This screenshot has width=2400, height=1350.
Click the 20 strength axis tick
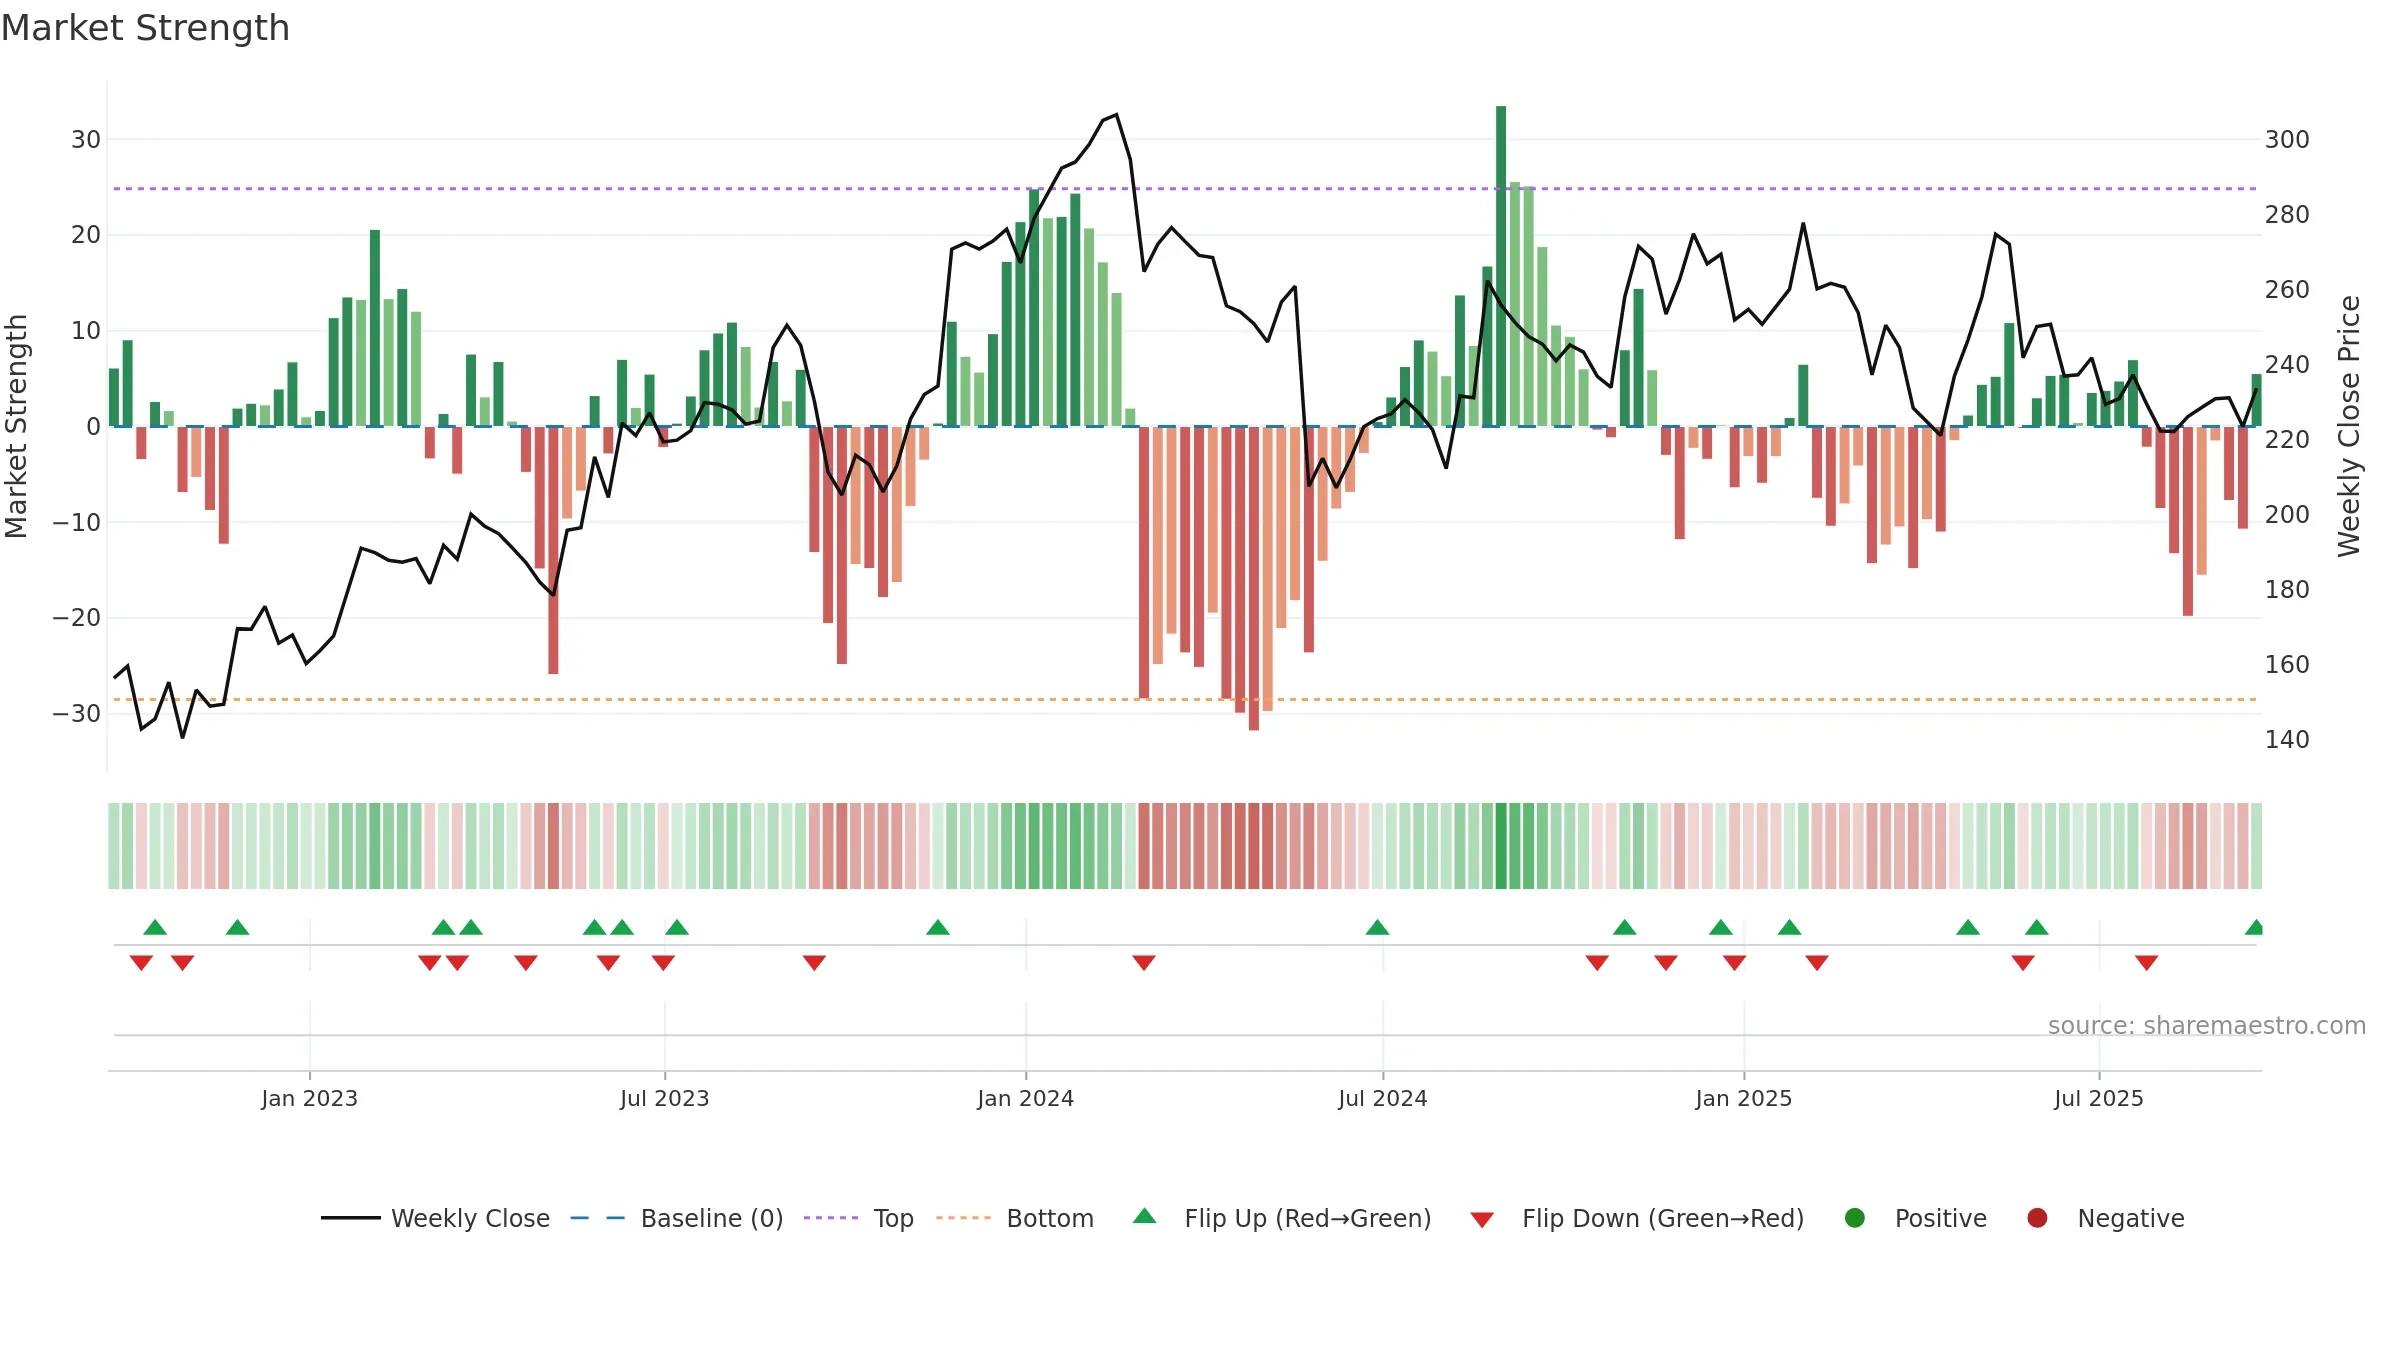click(86, 235)
